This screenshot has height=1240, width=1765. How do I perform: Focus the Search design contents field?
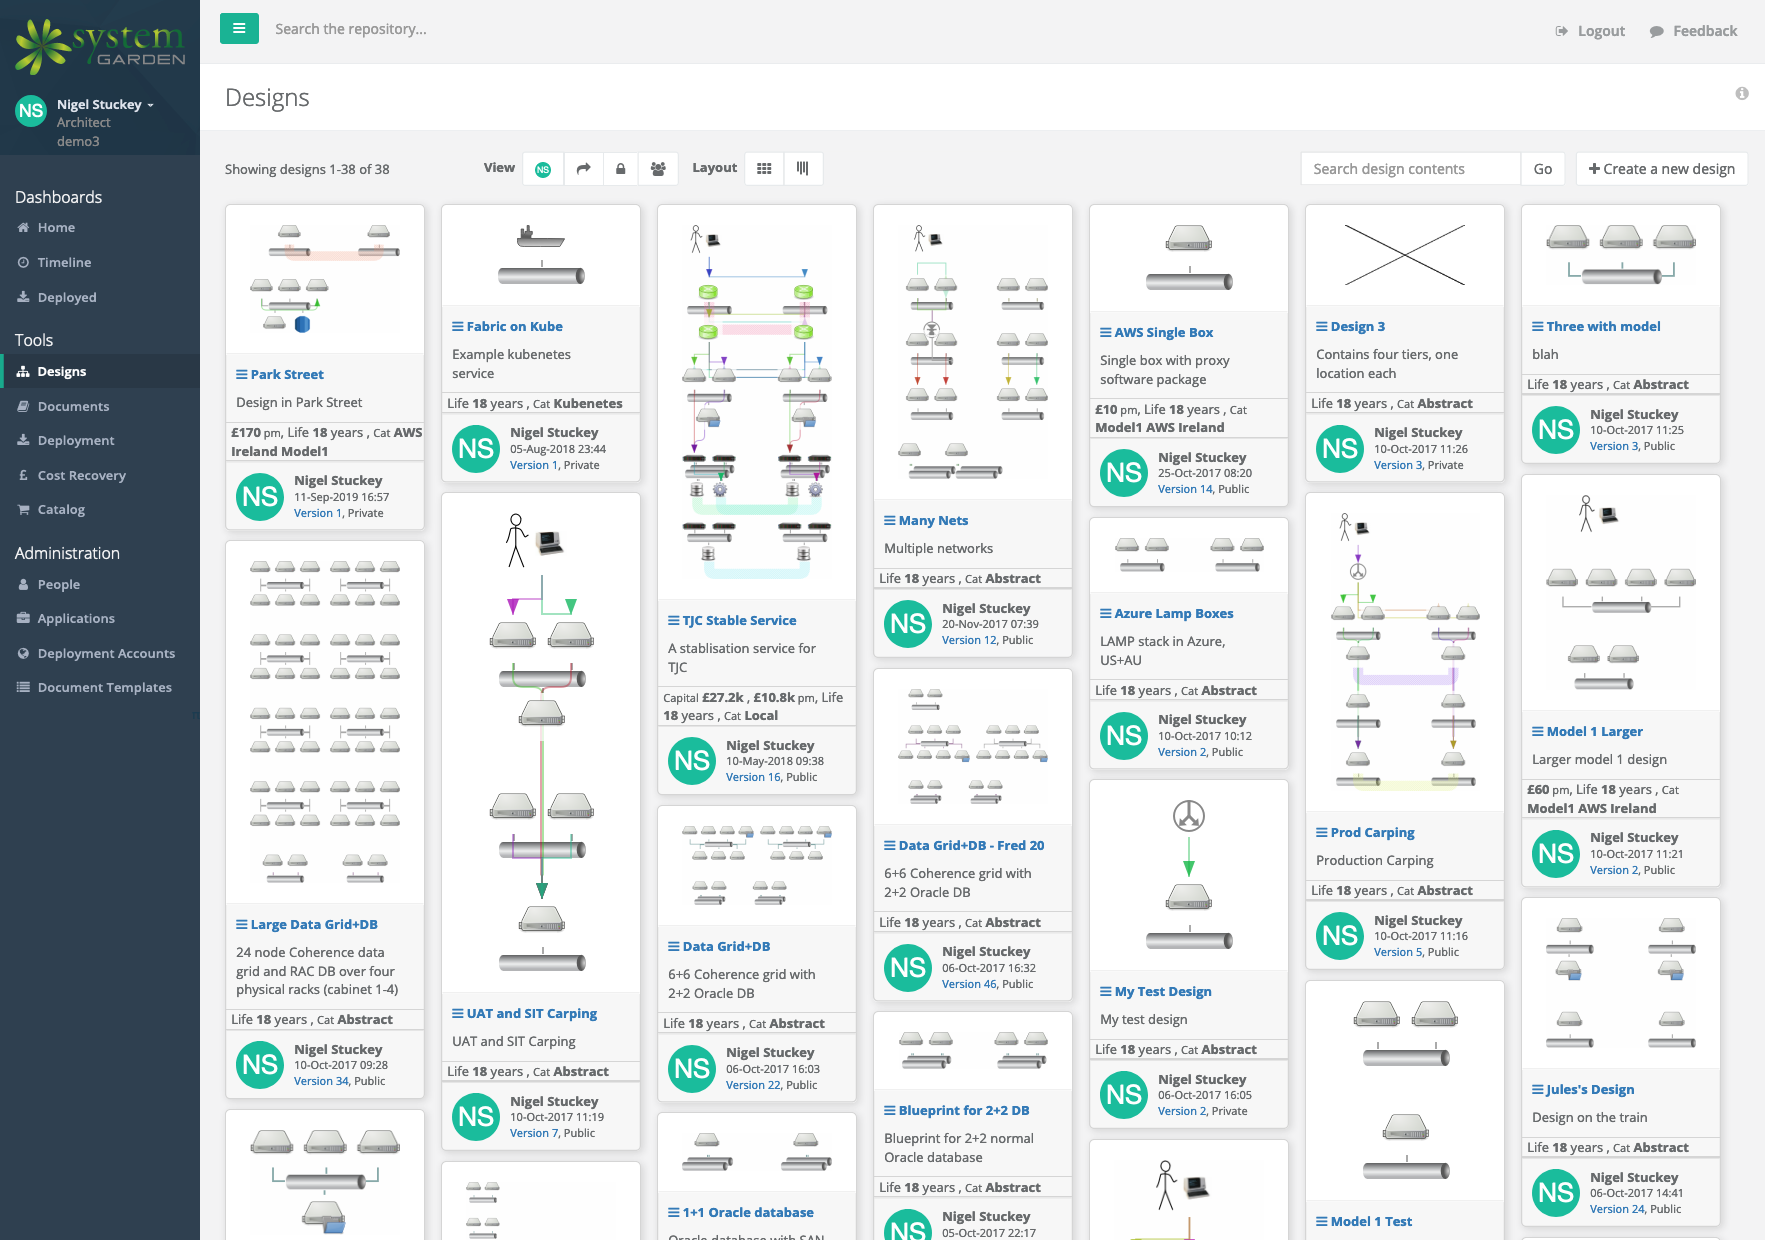[x=1410, y=169]
